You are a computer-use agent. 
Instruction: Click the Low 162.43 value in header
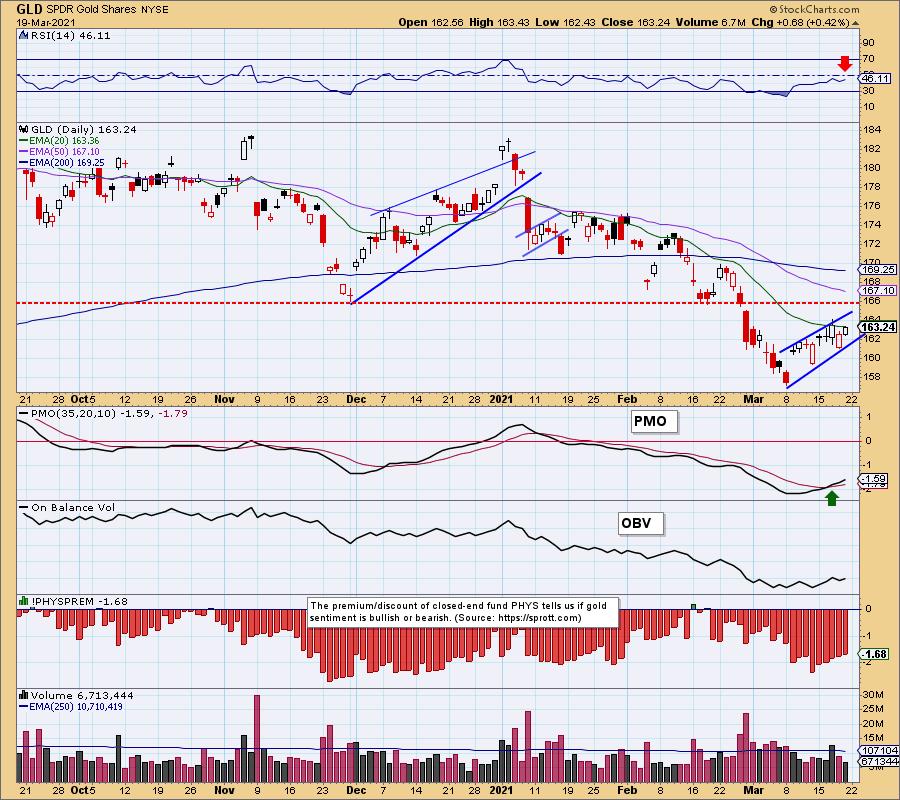[565, 22]
